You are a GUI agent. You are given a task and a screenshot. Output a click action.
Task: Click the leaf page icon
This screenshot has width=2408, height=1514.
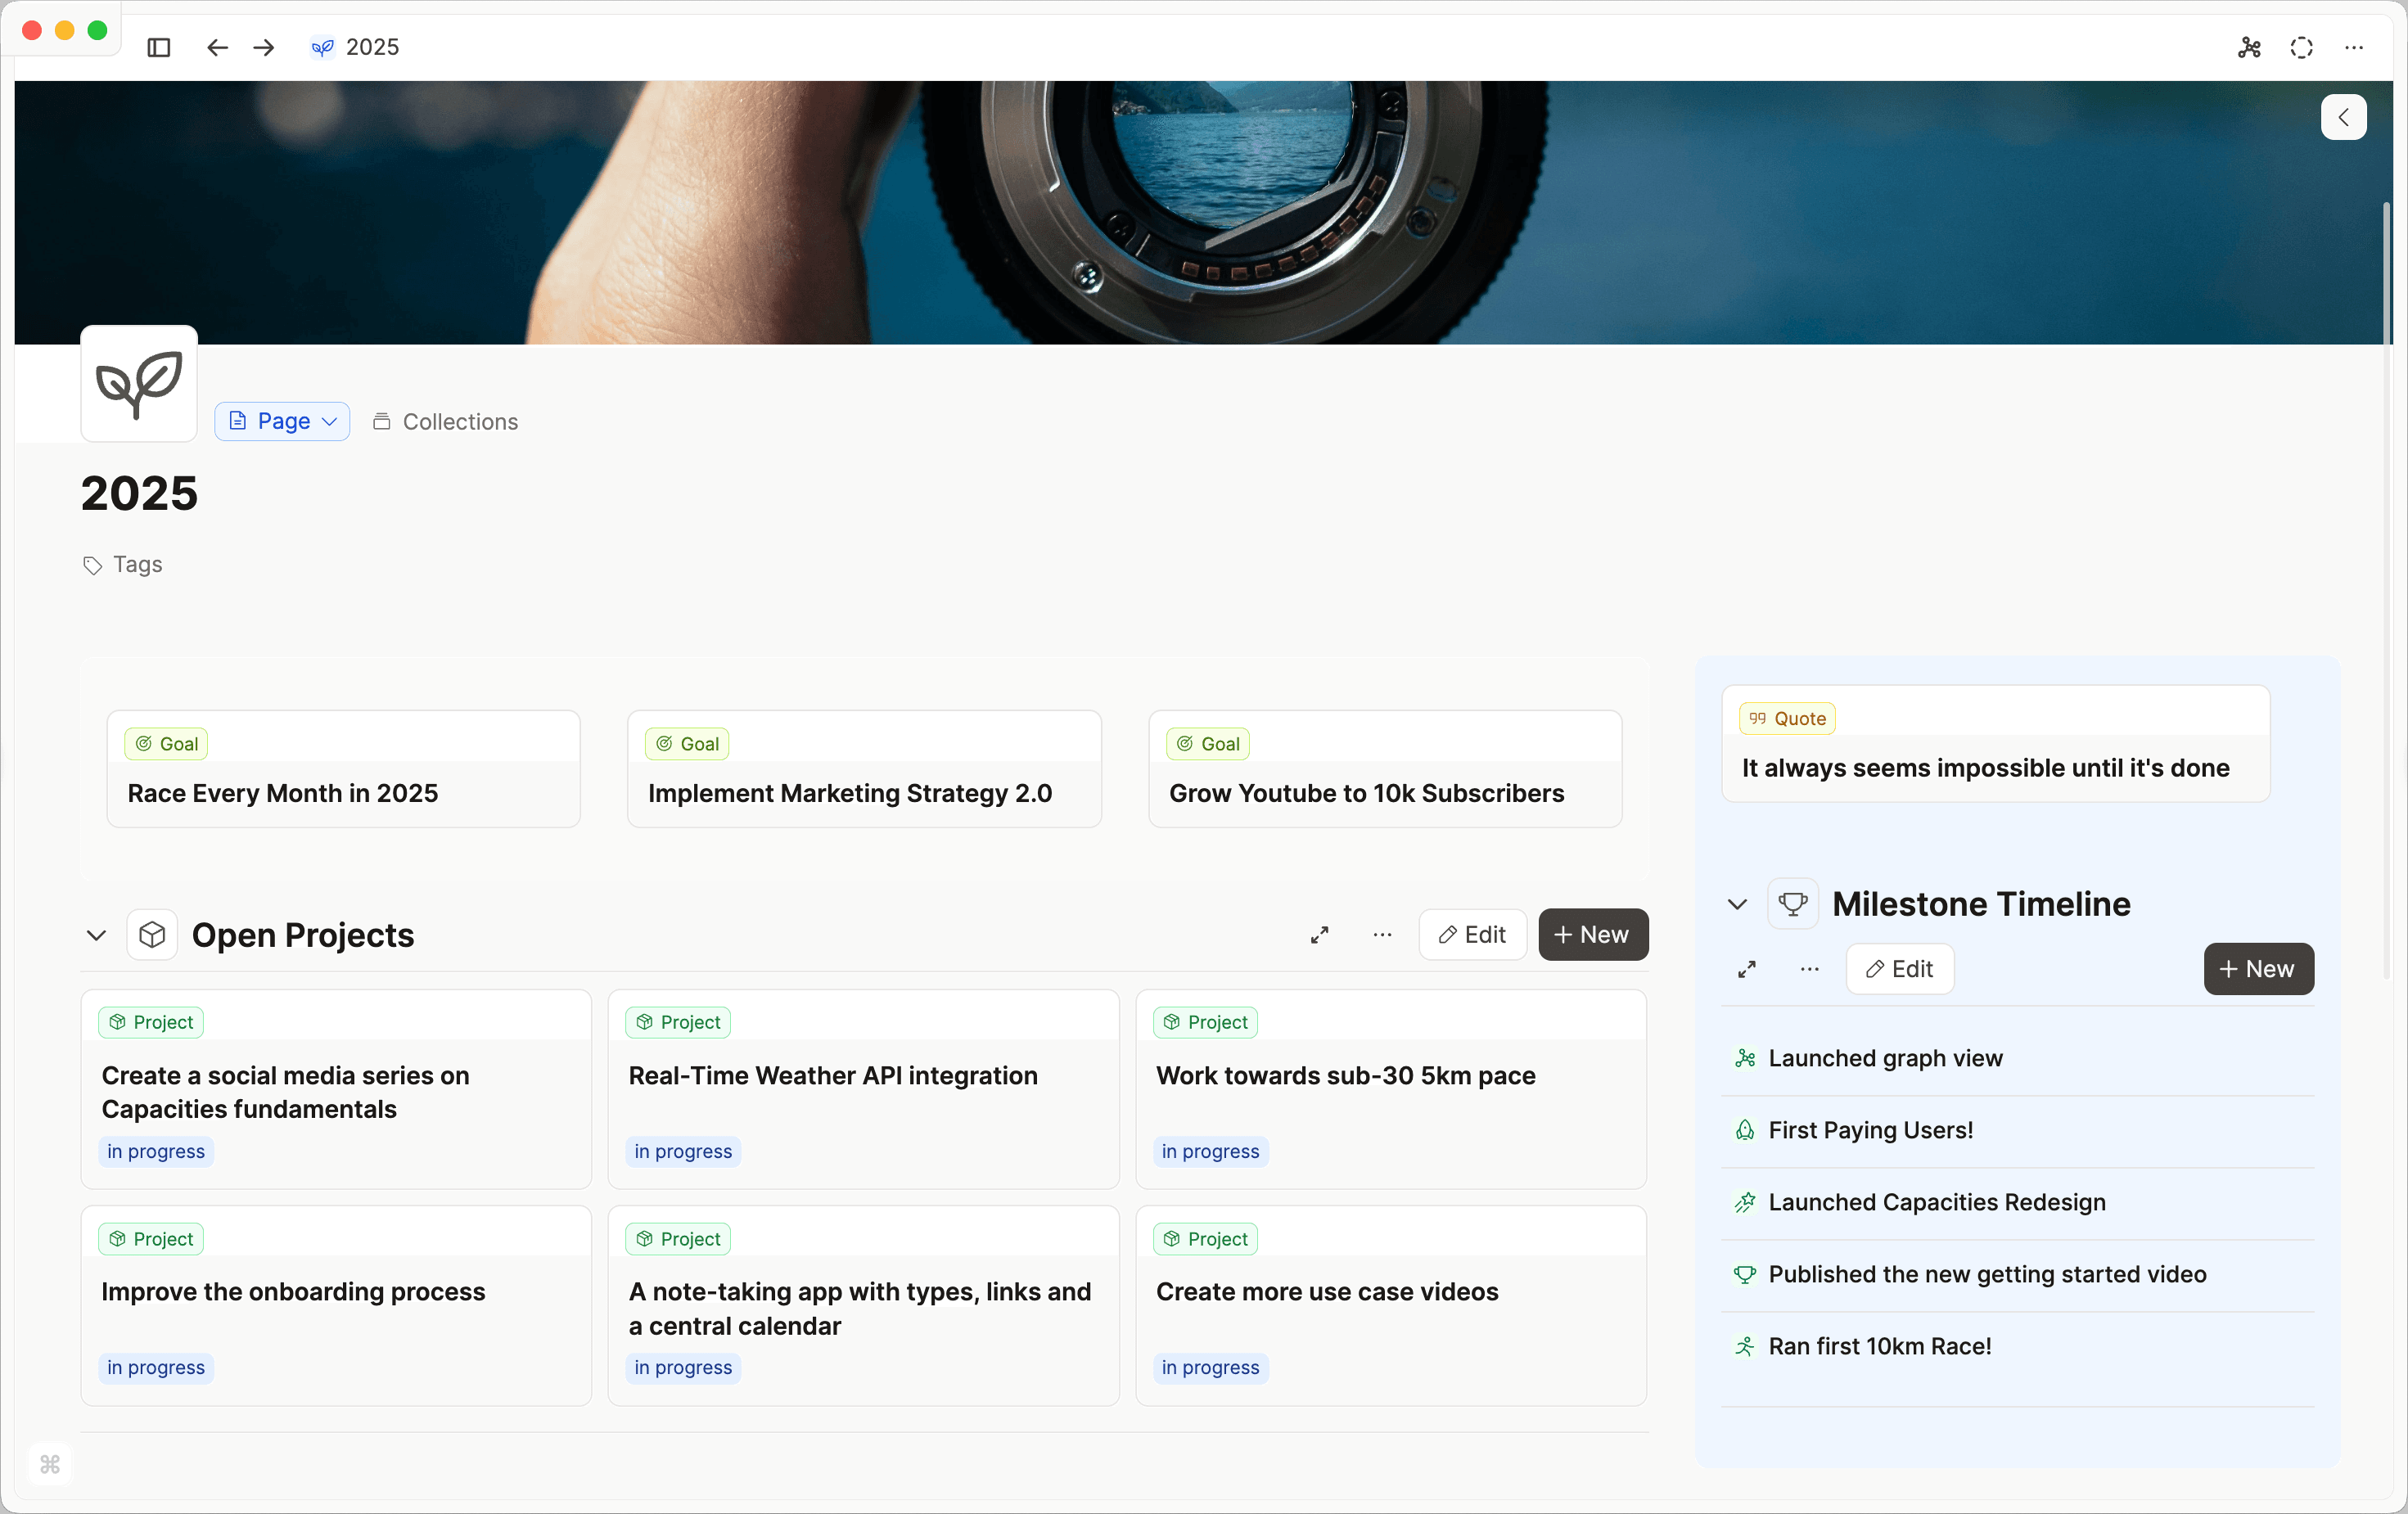point(139,383)
